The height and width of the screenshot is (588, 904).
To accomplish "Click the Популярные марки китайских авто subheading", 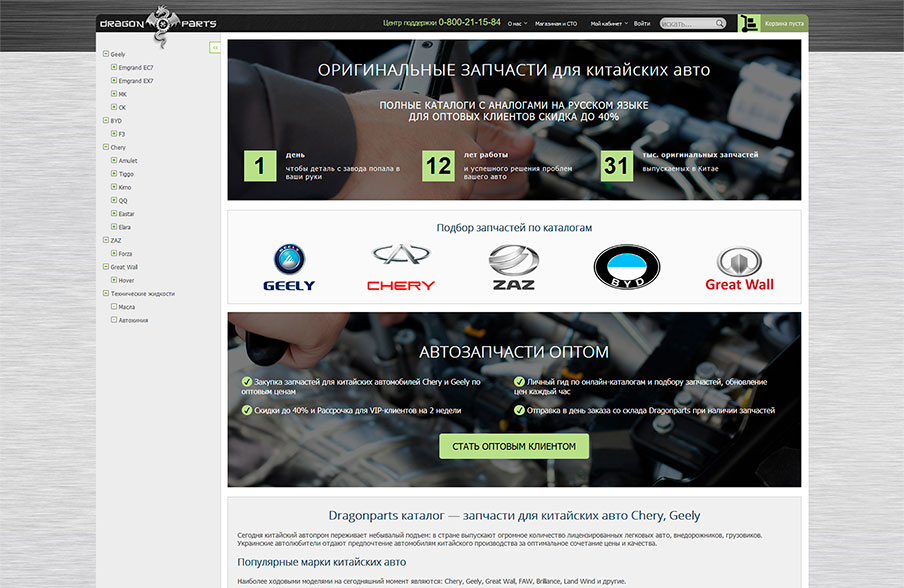I will (x=322, y=562).
